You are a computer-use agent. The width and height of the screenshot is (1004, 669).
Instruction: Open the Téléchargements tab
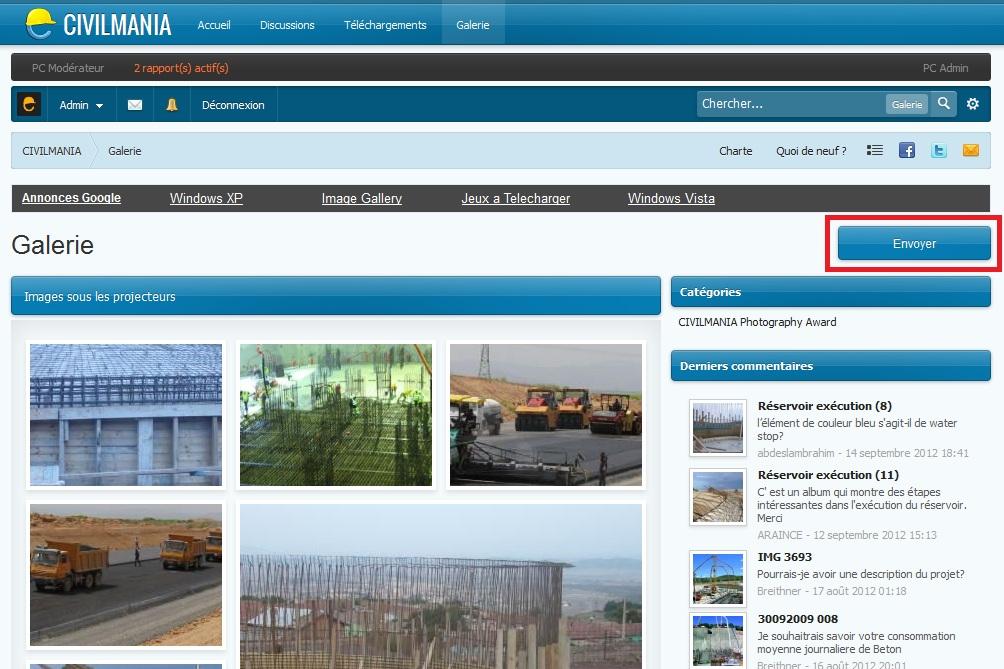click(x=385, y=25)
